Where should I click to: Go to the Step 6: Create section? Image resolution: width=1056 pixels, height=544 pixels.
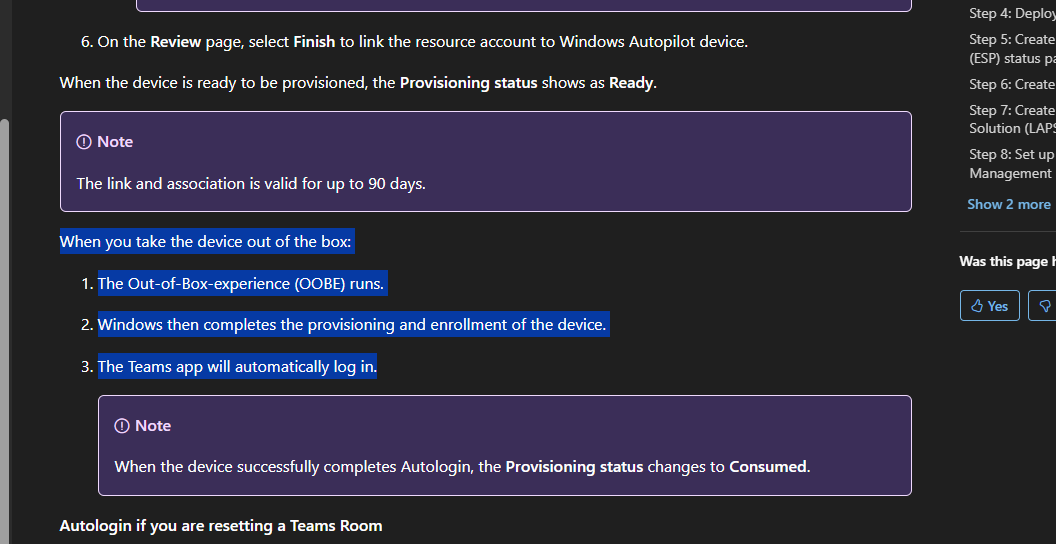[1012, 84]
